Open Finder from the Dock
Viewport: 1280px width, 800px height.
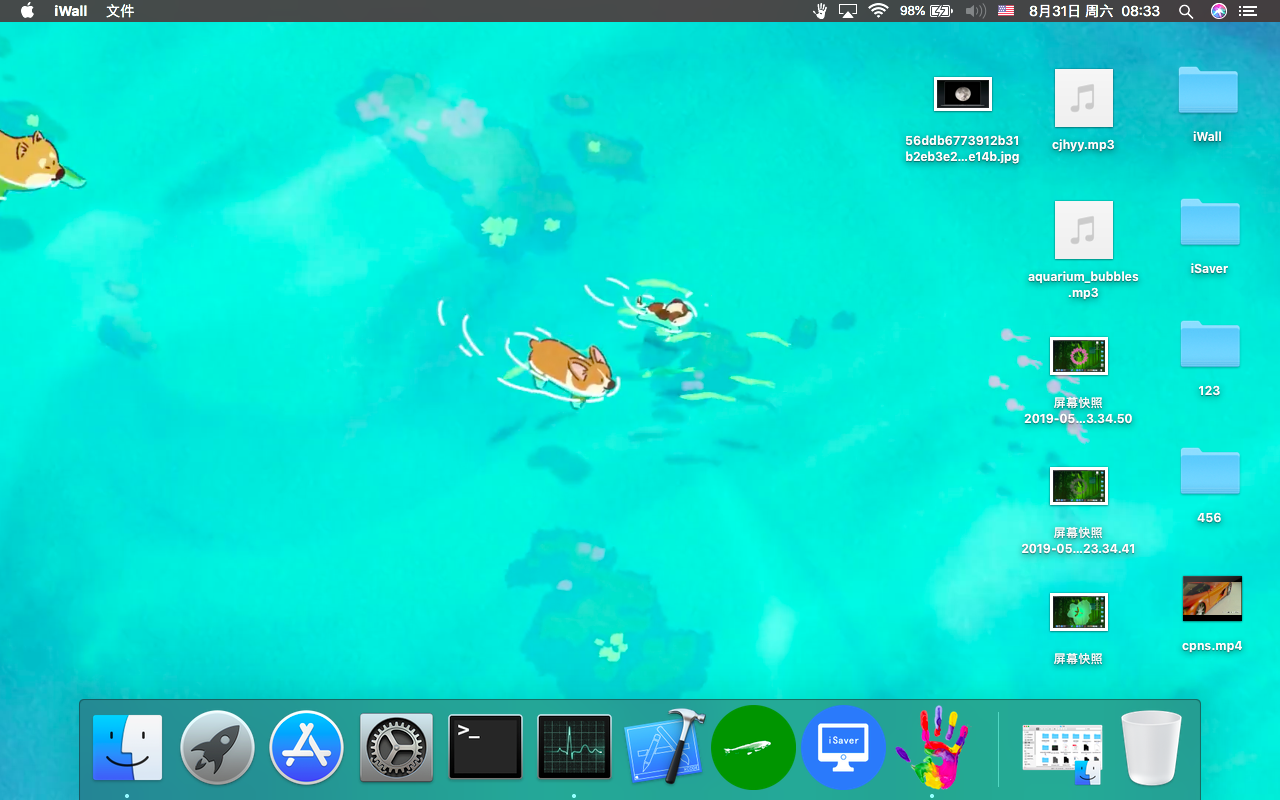pos(127,747)
